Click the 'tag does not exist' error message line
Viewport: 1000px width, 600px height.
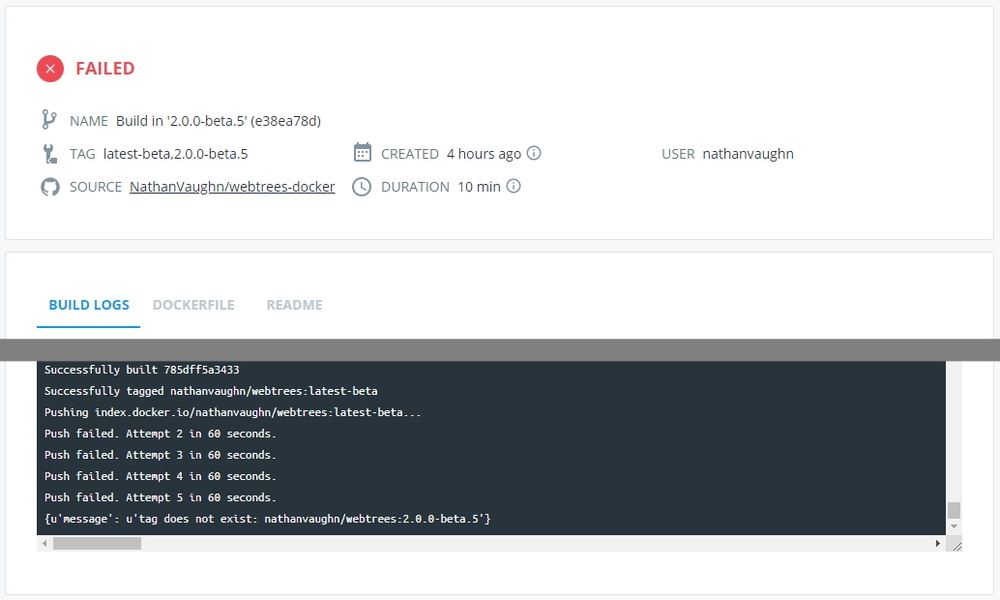[x=267, y=519]
